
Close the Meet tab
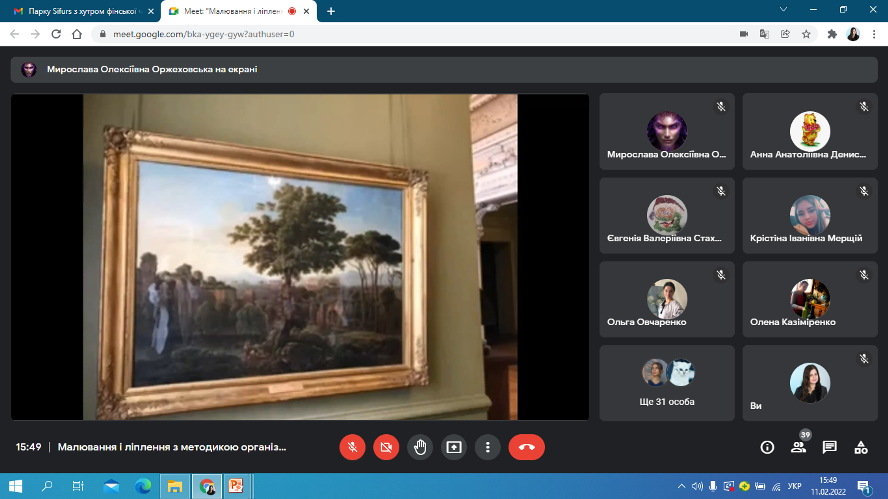(x=306, y=11)
